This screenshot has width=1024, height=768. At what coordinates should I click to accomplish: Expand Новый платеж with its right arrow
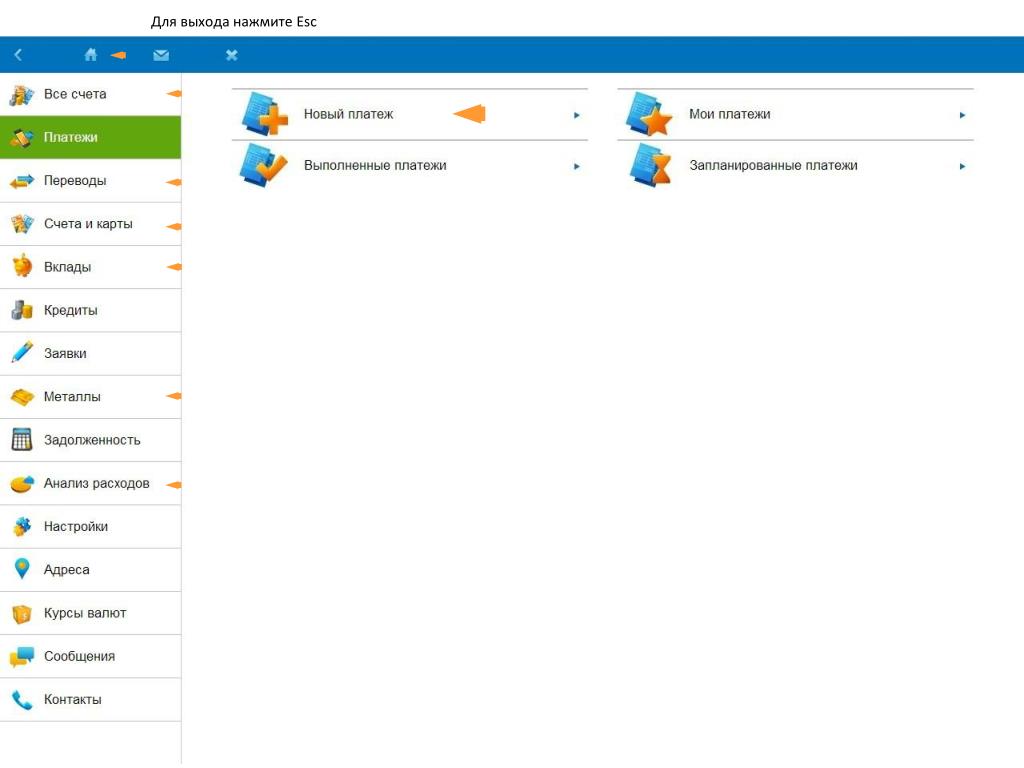577,115
